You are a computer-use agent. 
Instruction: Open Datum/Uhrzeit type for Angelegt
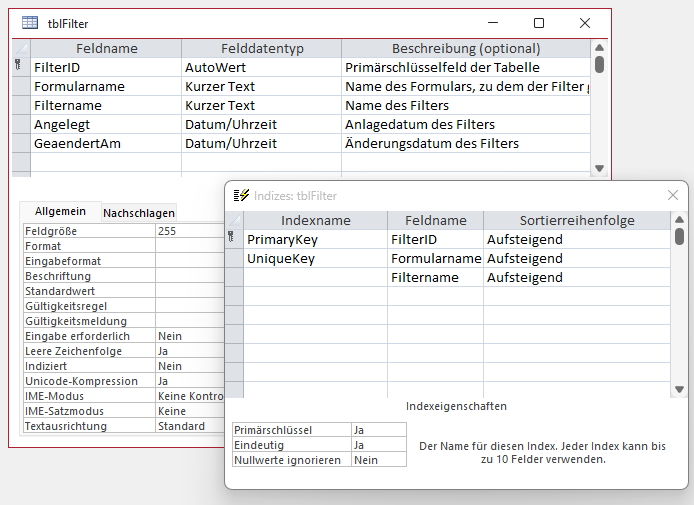tap(262, 124)
